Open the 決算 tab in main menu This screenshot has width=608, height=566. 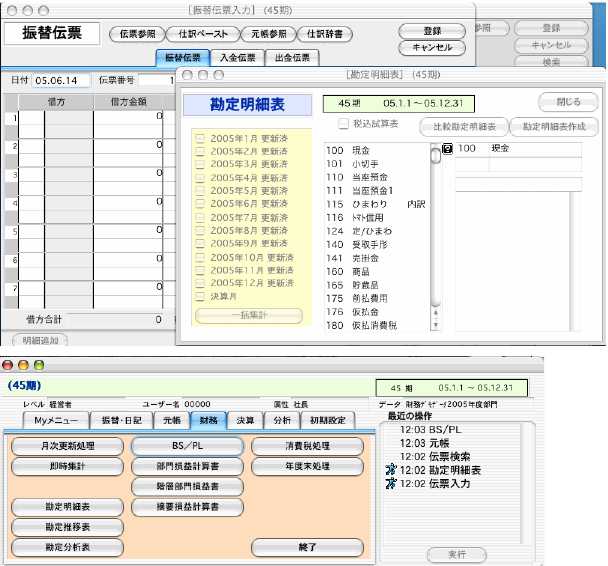tap(245, 420)
